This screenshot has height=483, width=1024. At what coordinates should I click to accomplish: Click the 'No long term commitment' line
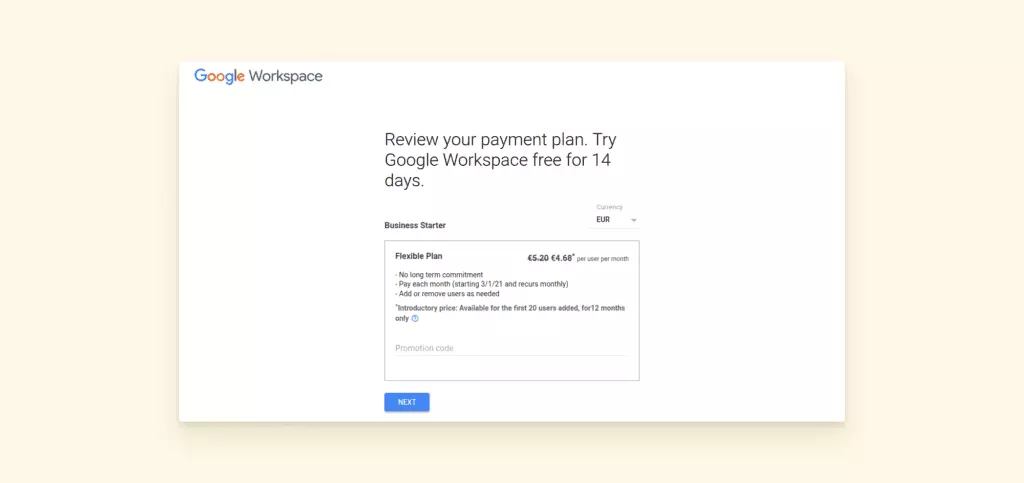(x=439, y=275)
